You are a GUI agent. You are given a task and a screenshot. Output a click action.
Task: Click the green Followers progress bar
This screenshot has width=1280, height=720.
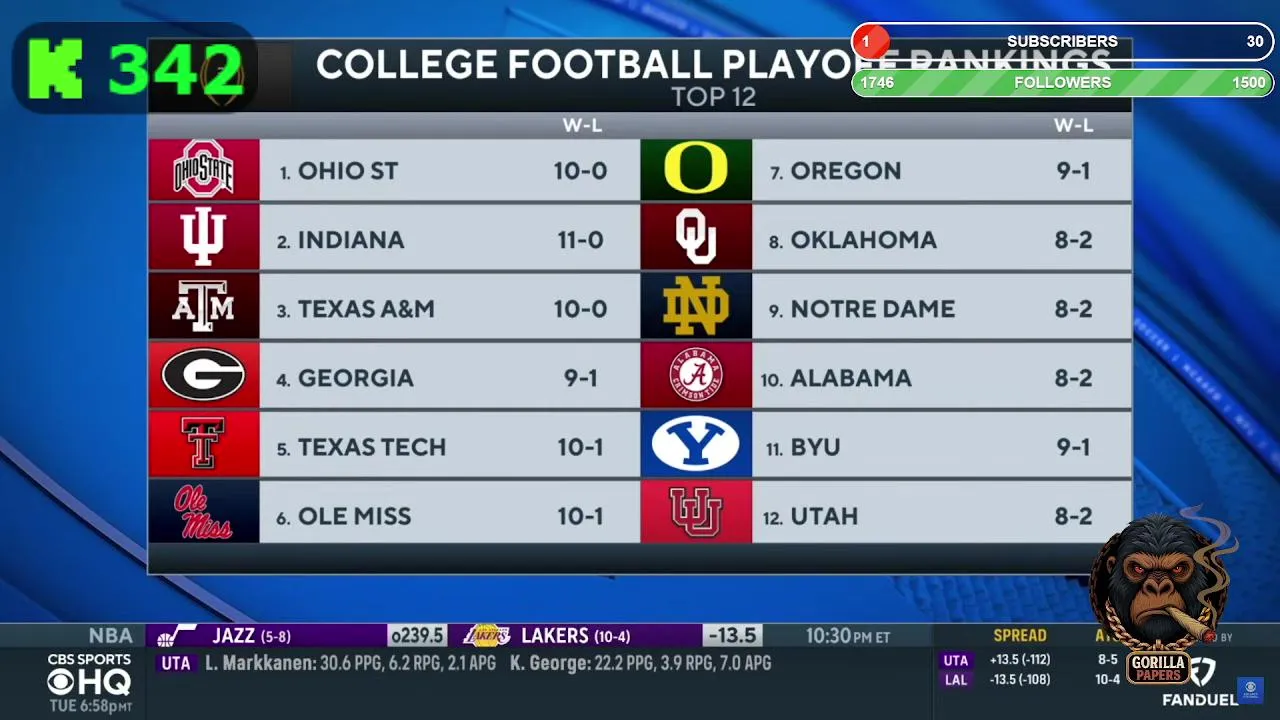click(x=1062, y=83)
